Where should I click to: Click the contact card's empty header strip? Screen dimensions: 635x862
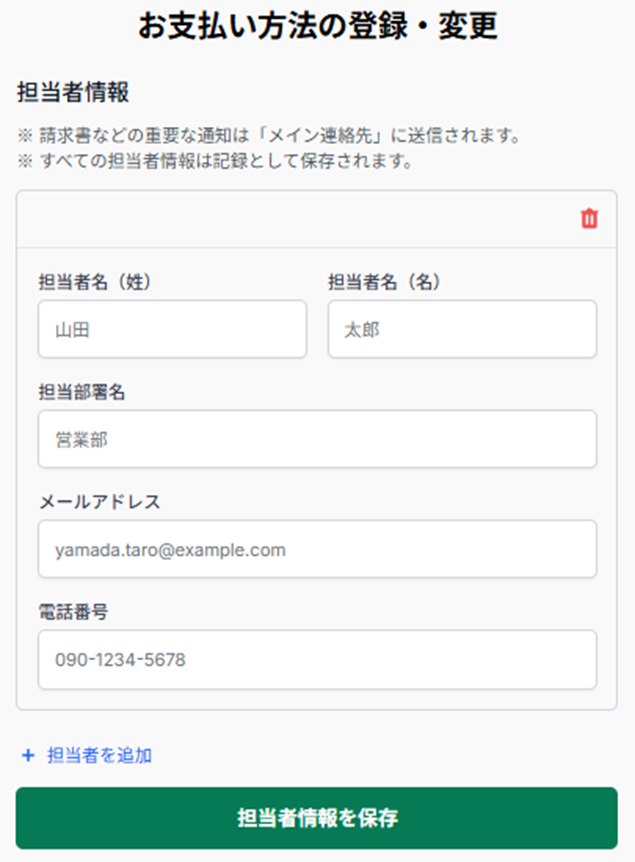[x=300, y=218]
